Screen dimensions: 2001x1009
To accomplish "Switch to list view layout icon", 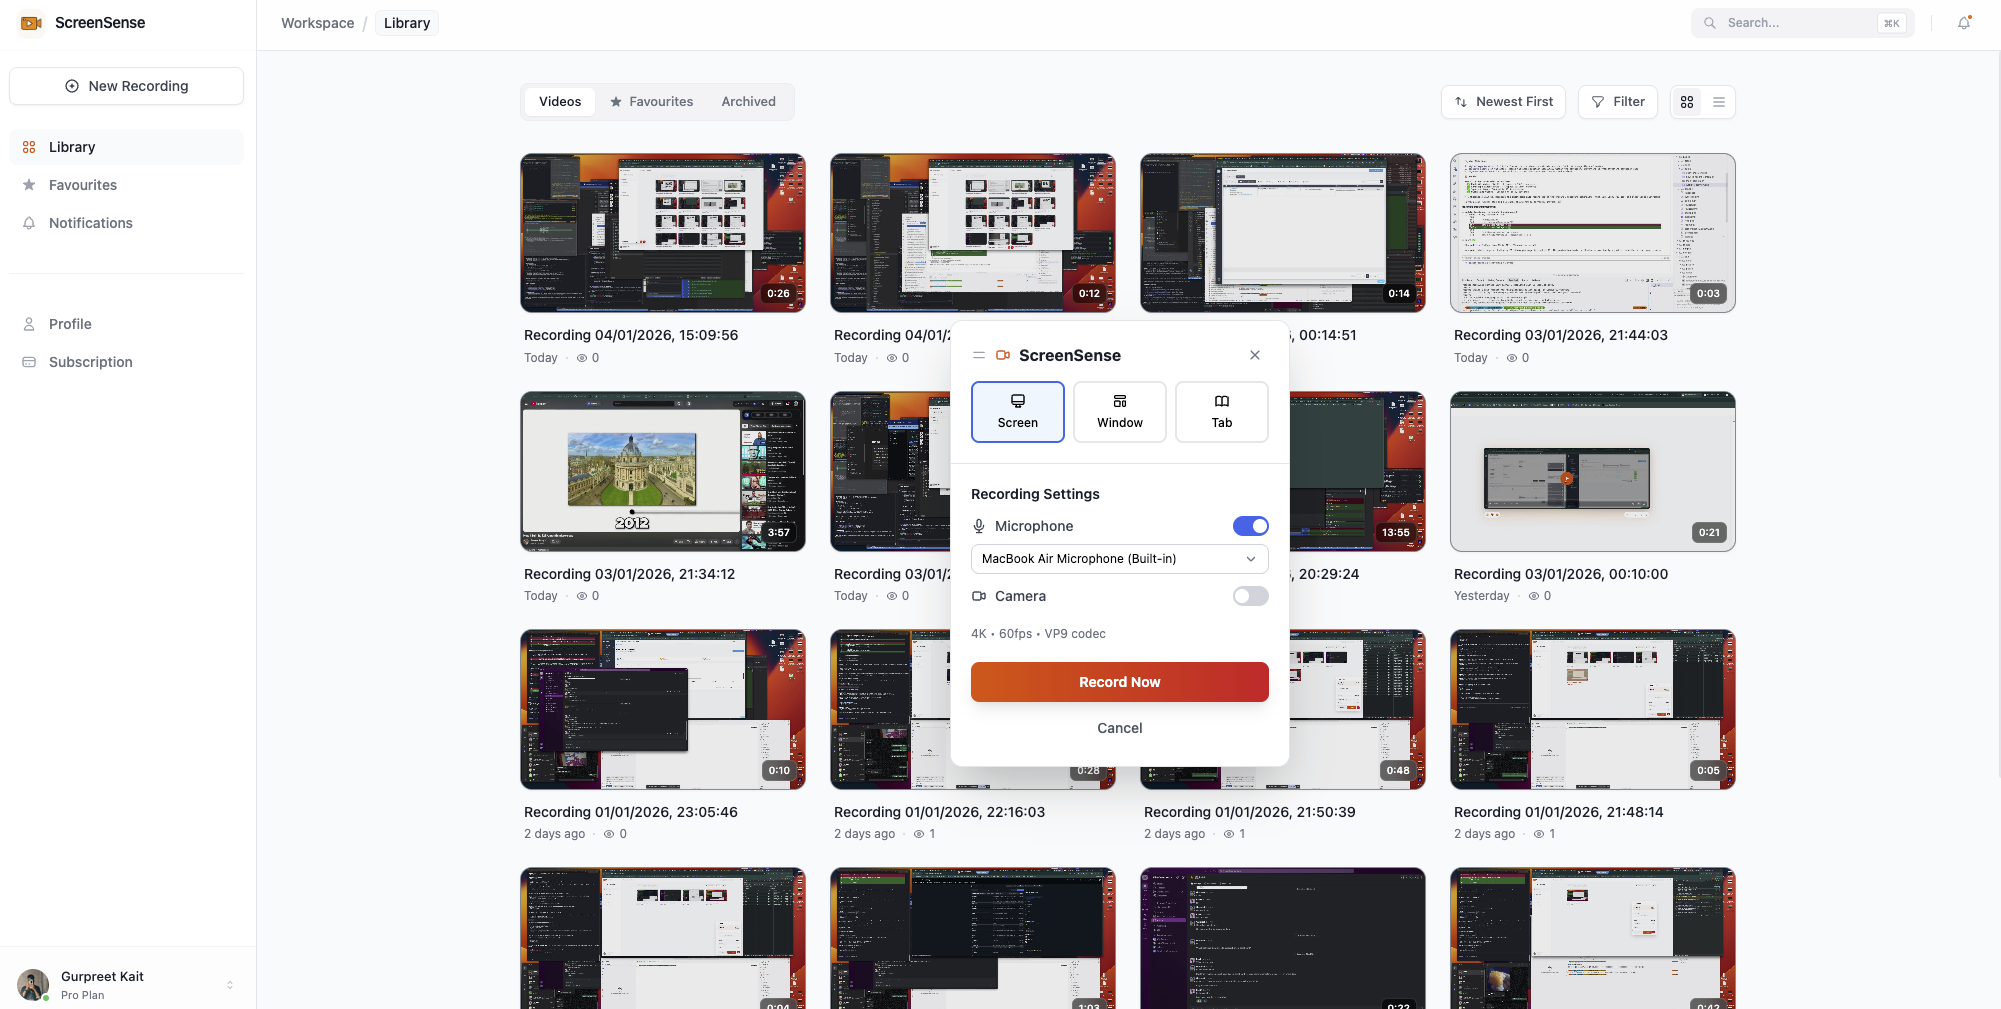I will (x=1719, y=102).
